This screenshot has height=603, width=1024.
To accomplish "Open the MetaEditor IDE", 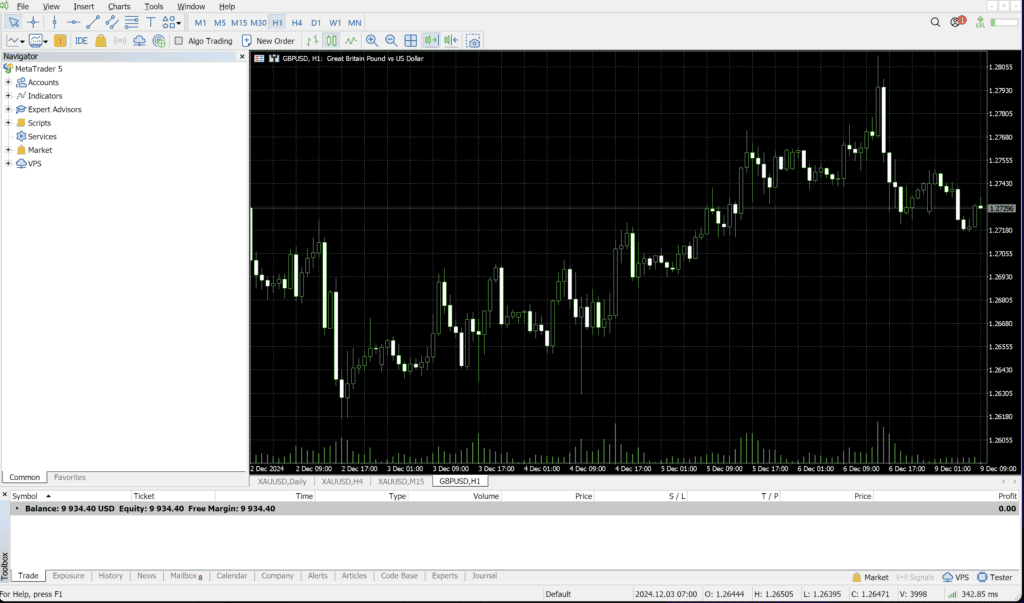I will [81, 41].
